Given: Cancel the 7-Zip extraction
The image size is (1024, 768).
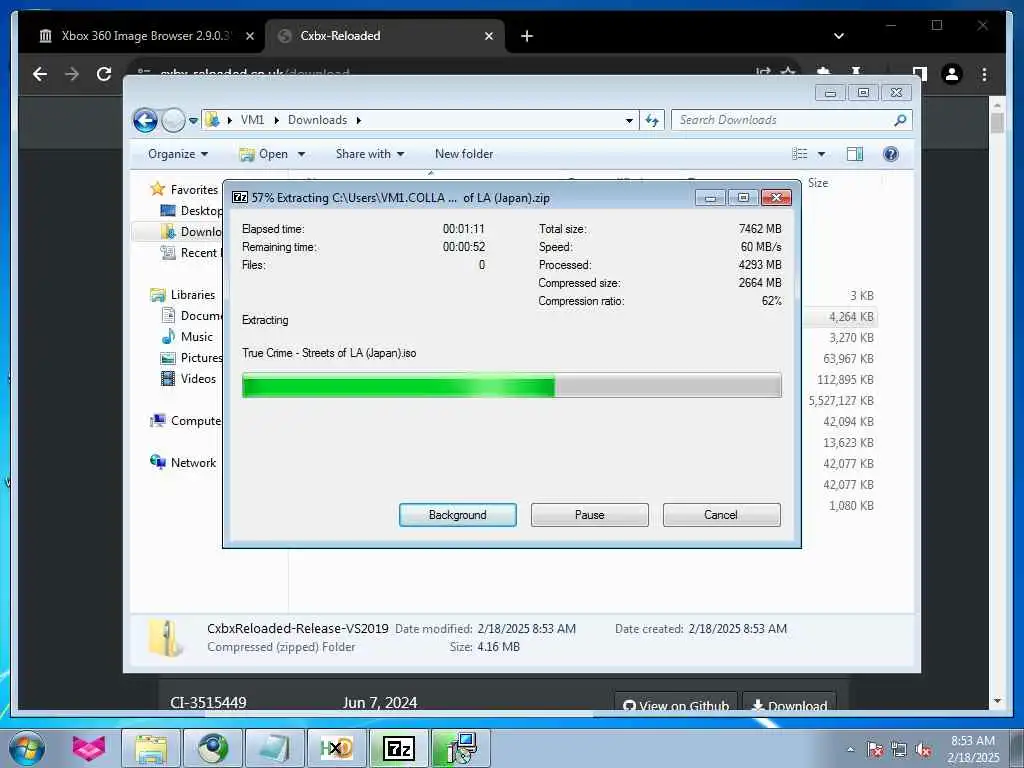Looking at the screenshot, I should 721,515.
